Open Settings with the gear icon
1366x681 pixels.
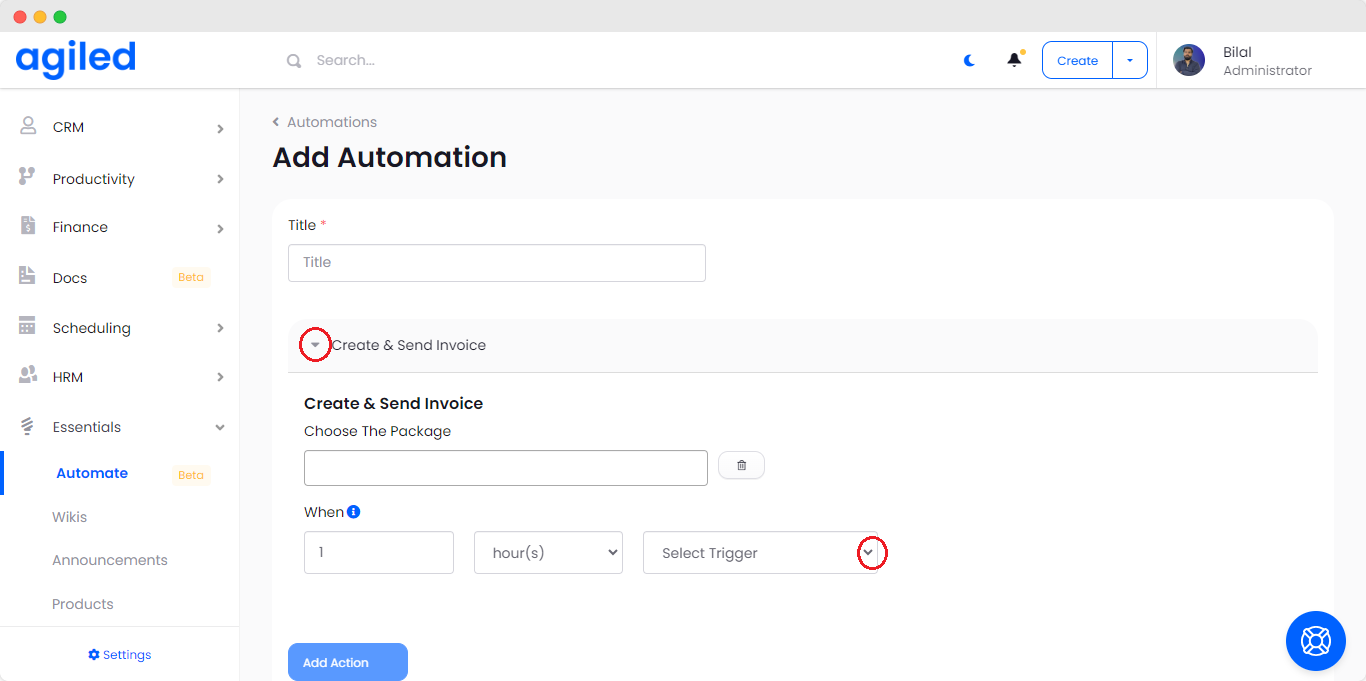click(x=94, y=655)
